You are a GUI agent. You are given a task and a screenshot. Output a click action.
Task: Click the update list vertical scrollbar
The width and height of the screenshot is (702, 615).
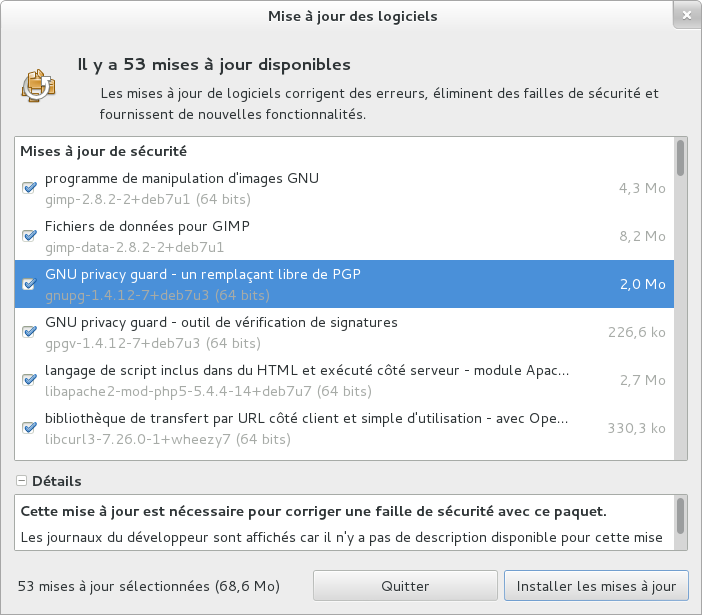coord(681,158)
